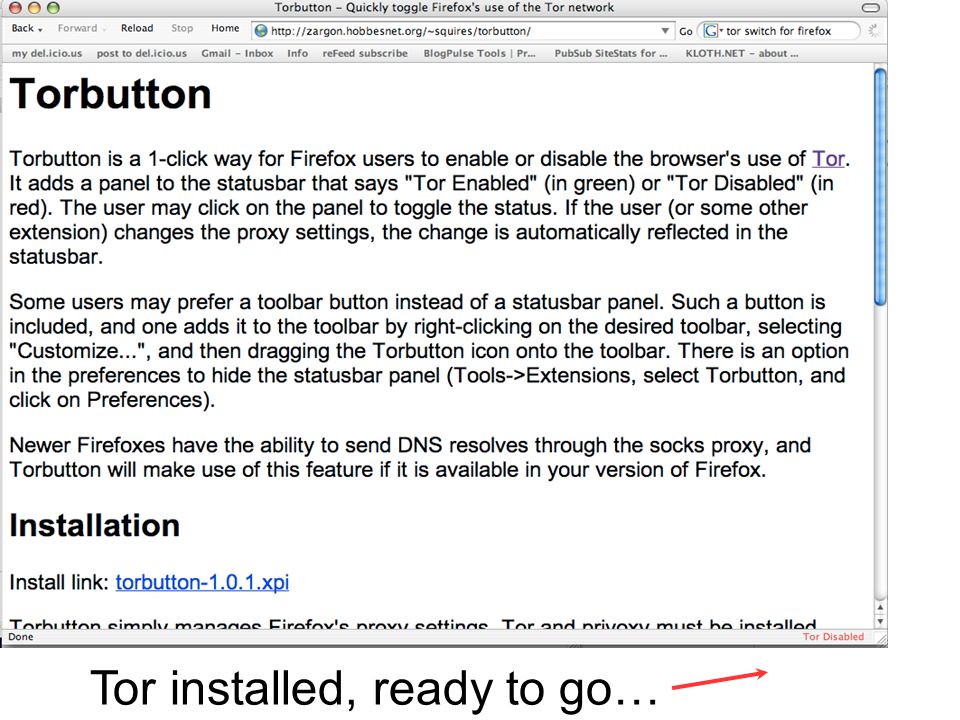Click the toolbar toggle pill button in title bar
Viewport: 960px width, 720px height.
click(x=871, y=7)
